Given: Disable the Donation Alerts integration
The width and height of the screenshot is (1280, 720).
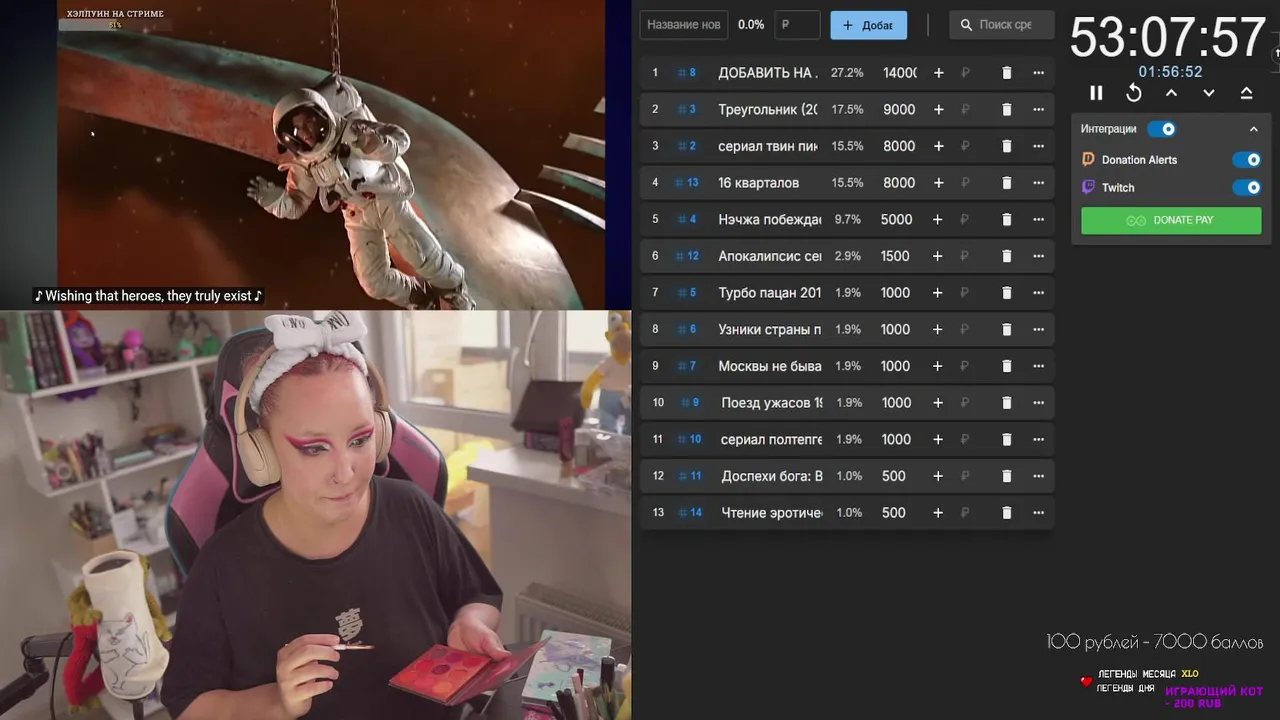Looking at the screenshot, I should click(1246, 160).
